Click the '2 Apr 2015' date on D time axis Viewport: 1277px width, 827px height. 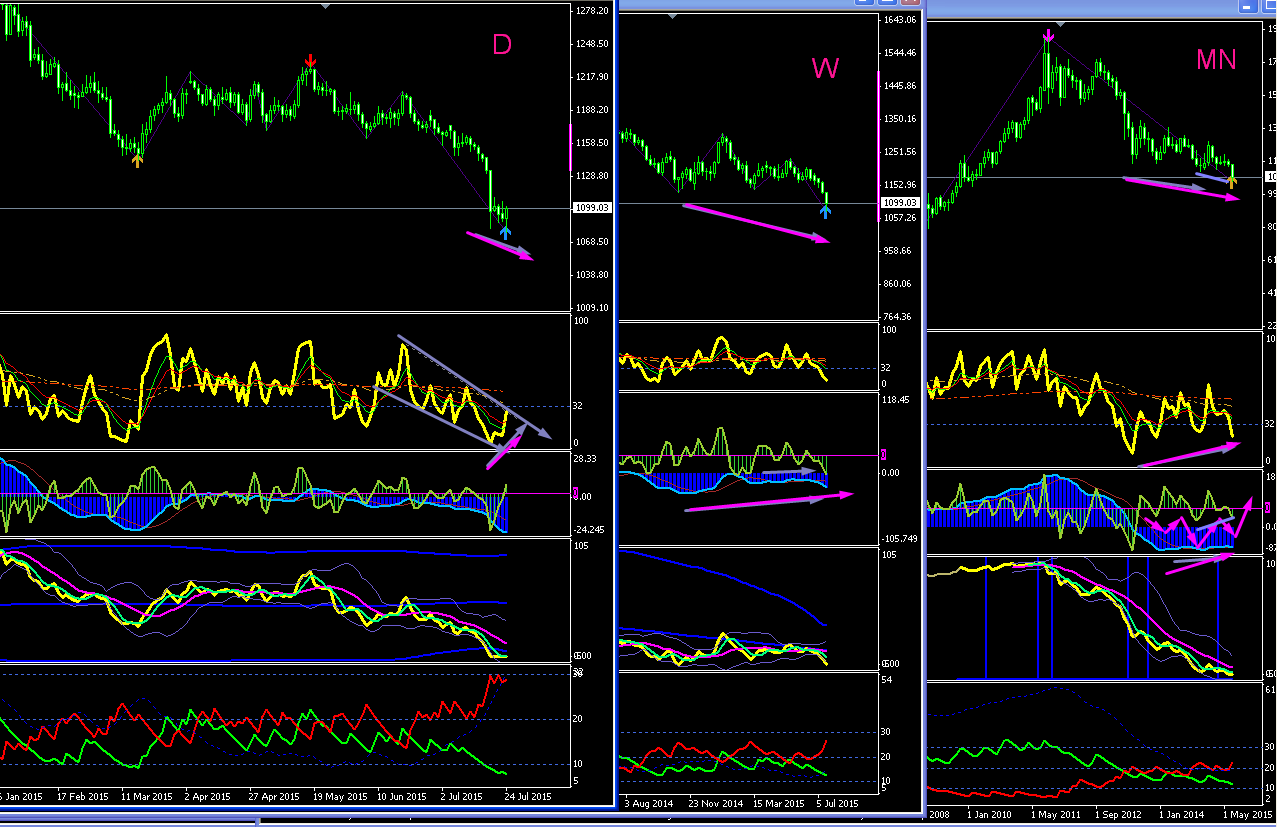[209, 797]
